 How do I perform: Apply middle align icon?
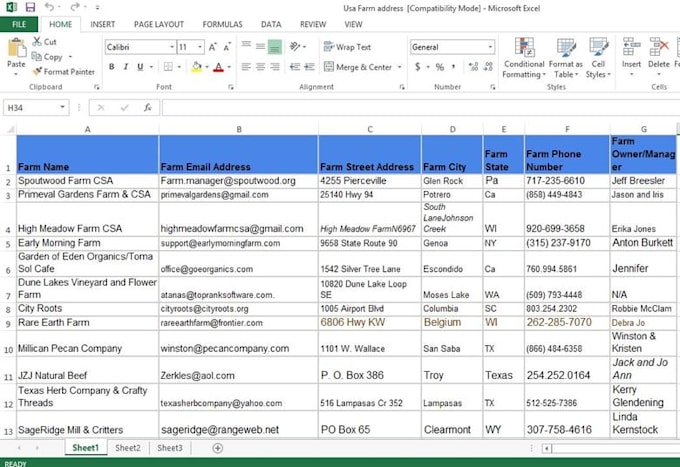tap(260, 46)
